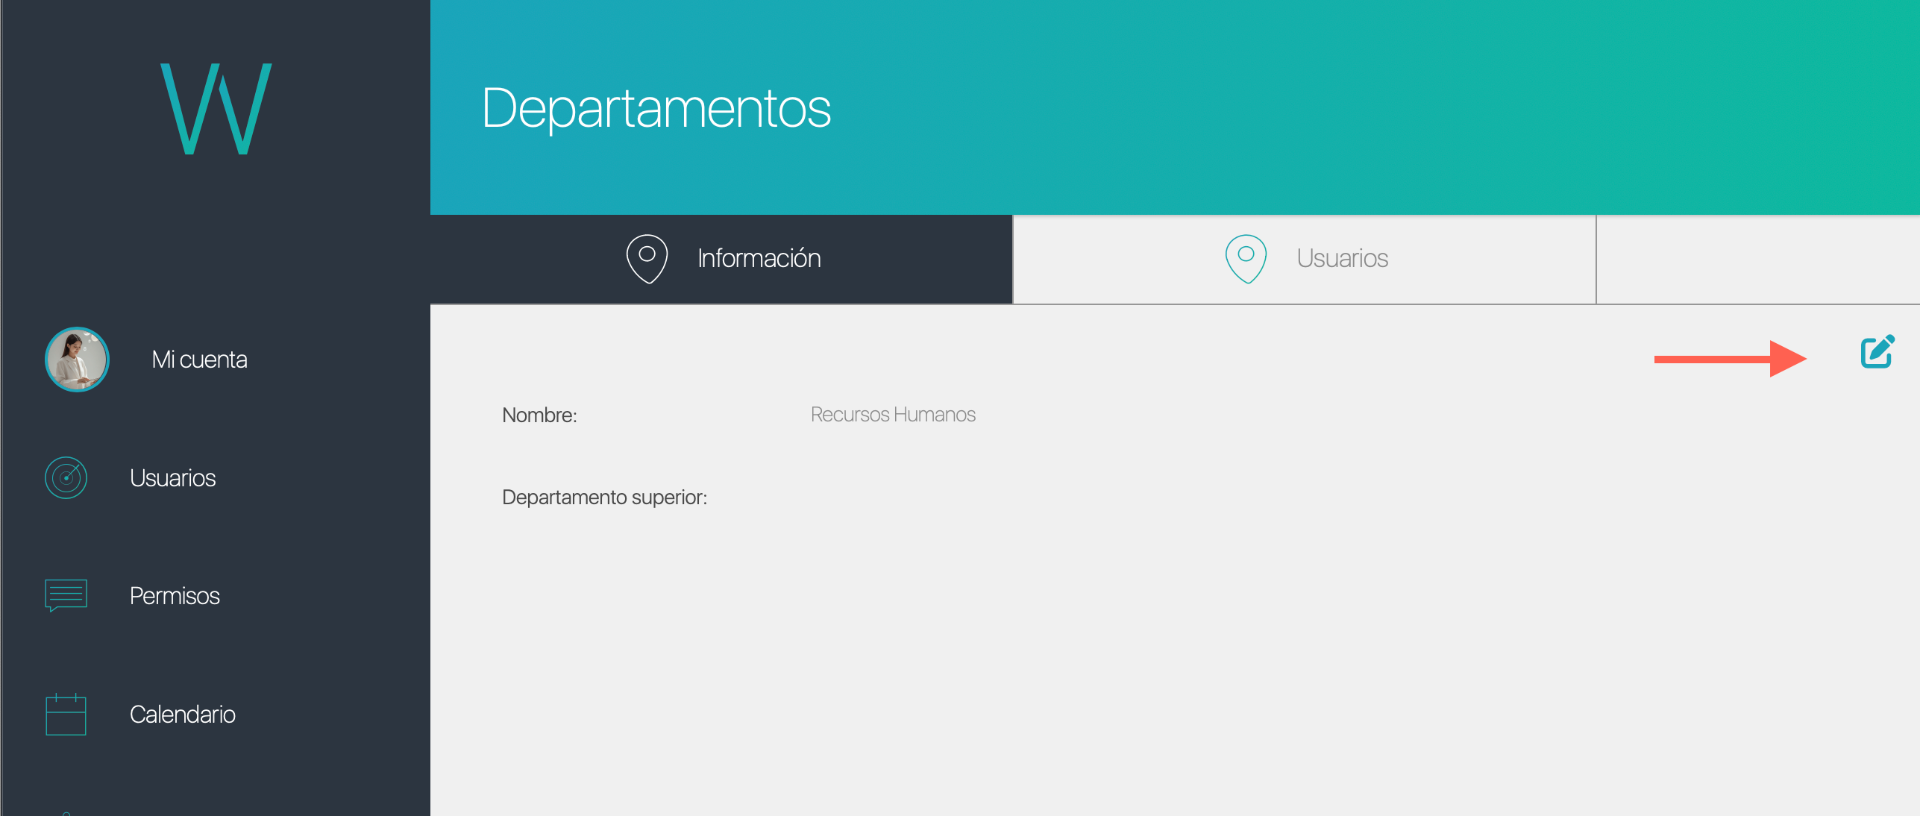Click the Departamentos page title
Screen dimensions: 1920x816
656,108
